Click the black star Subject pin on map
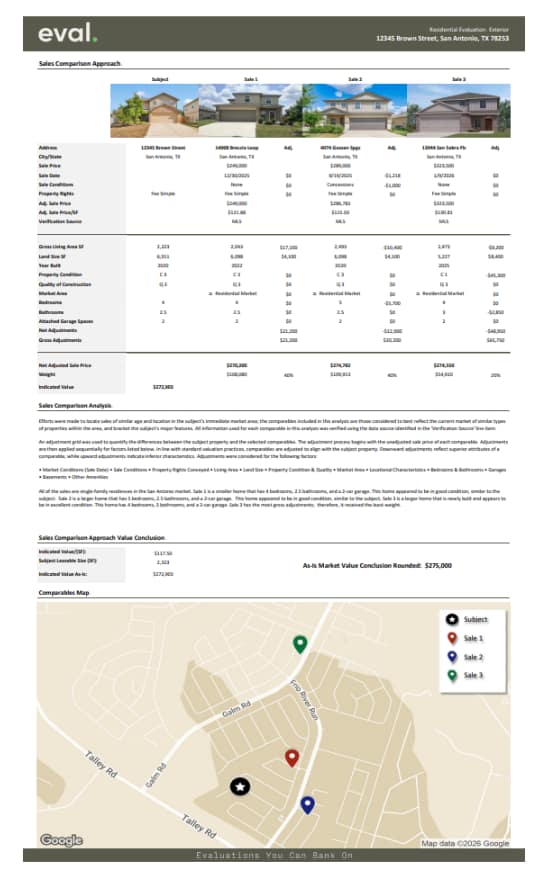Screen dimensions: 550x887 click(240, 786)
